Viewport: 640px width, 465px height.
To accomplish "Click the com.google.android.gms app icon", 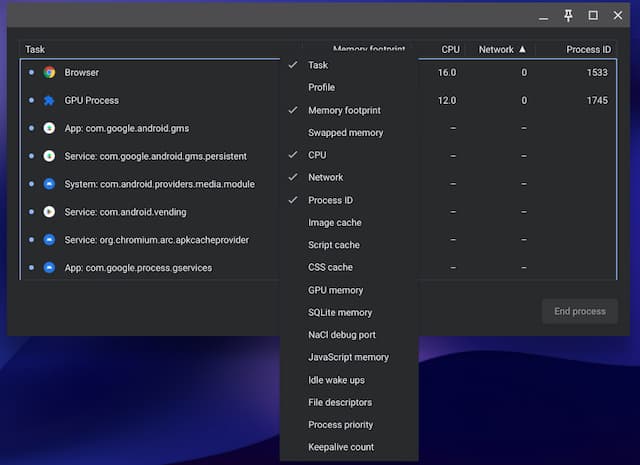I will [49, 129].
